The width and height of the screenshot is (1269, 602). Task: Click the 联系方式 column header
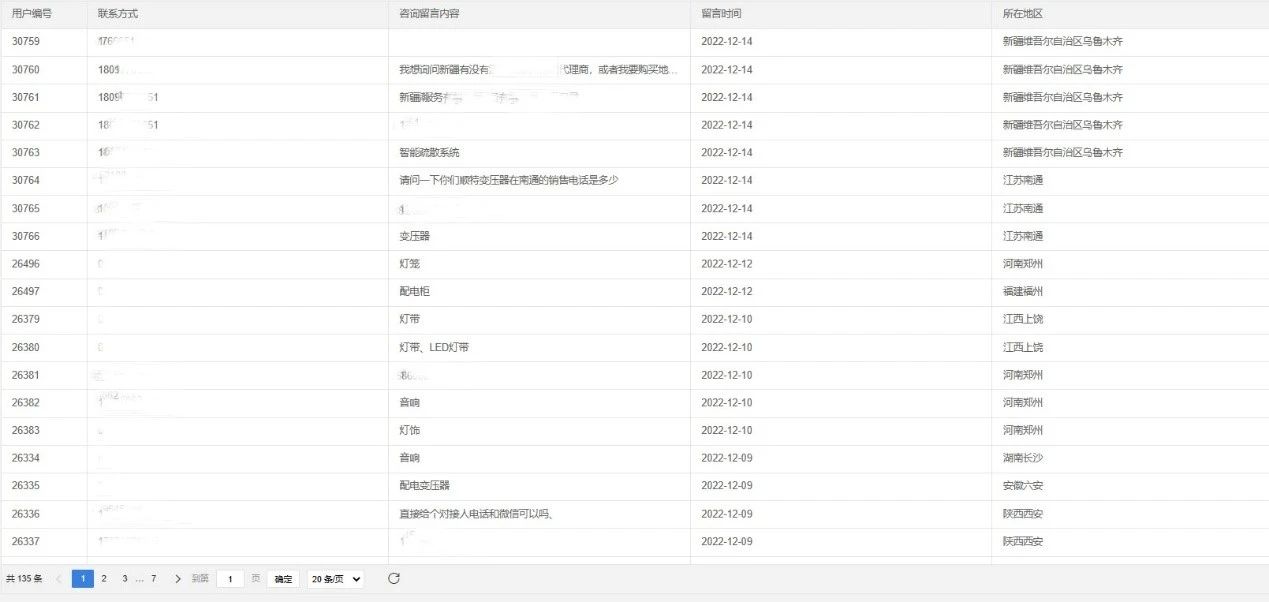(118, 14)
